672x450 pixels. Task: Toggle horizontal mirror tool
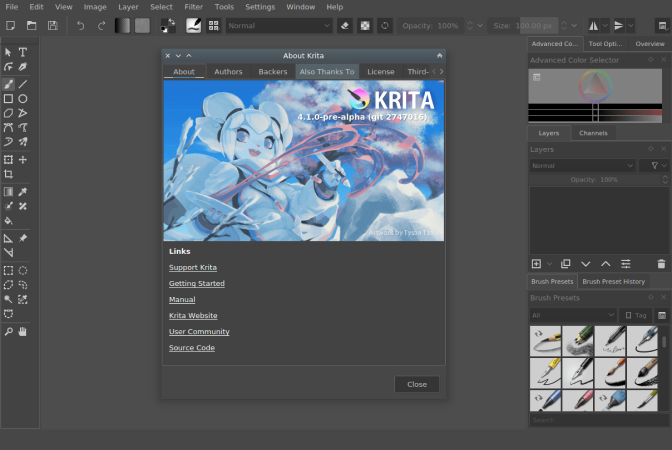coord(594,26)
